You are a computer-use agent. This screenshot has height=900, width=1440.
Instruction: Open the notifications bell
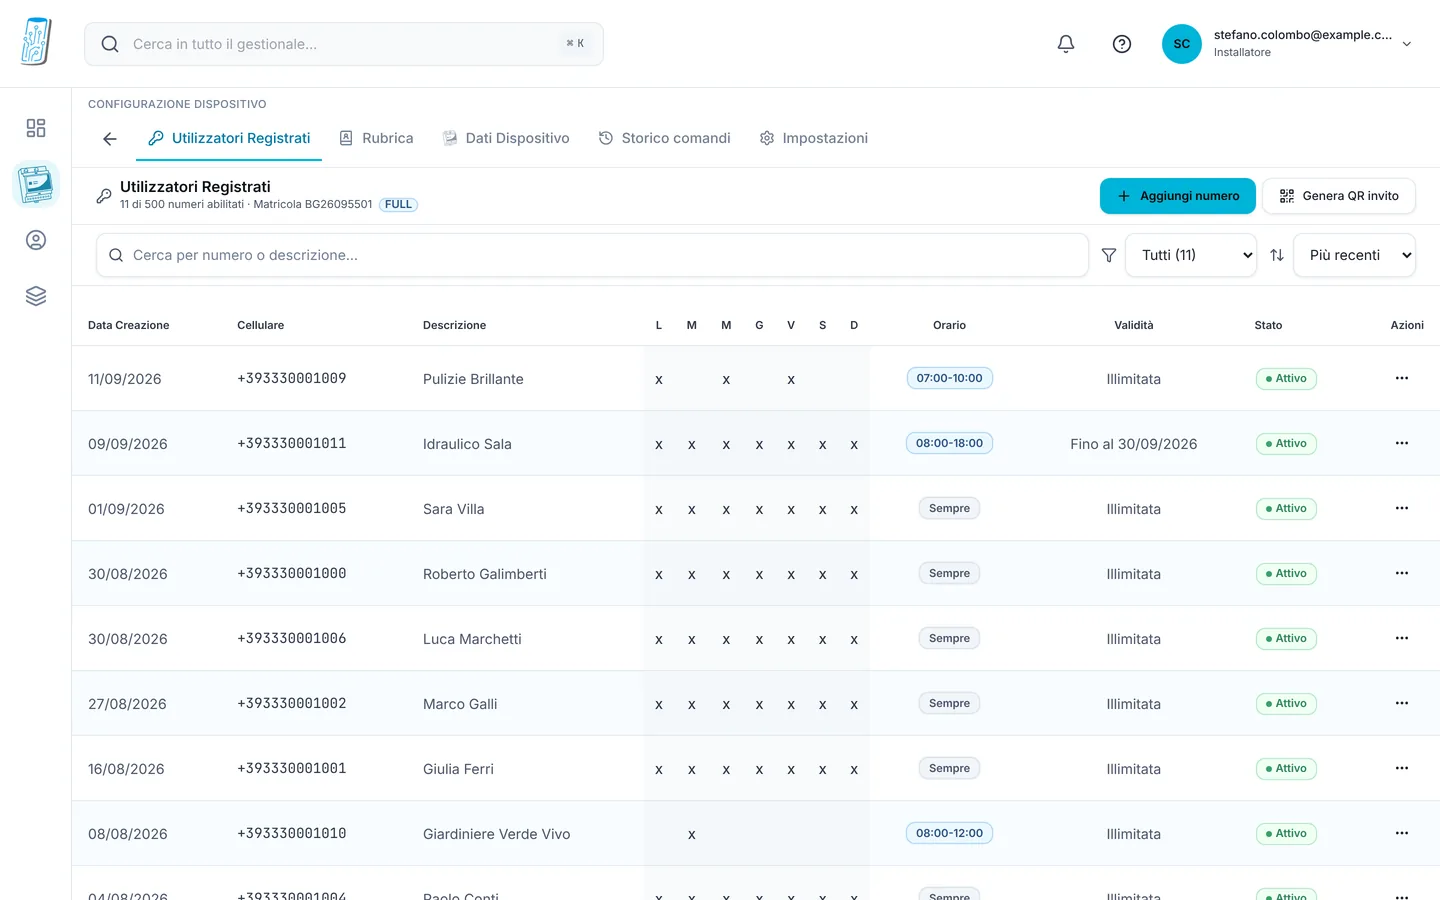pos(1066,44)
